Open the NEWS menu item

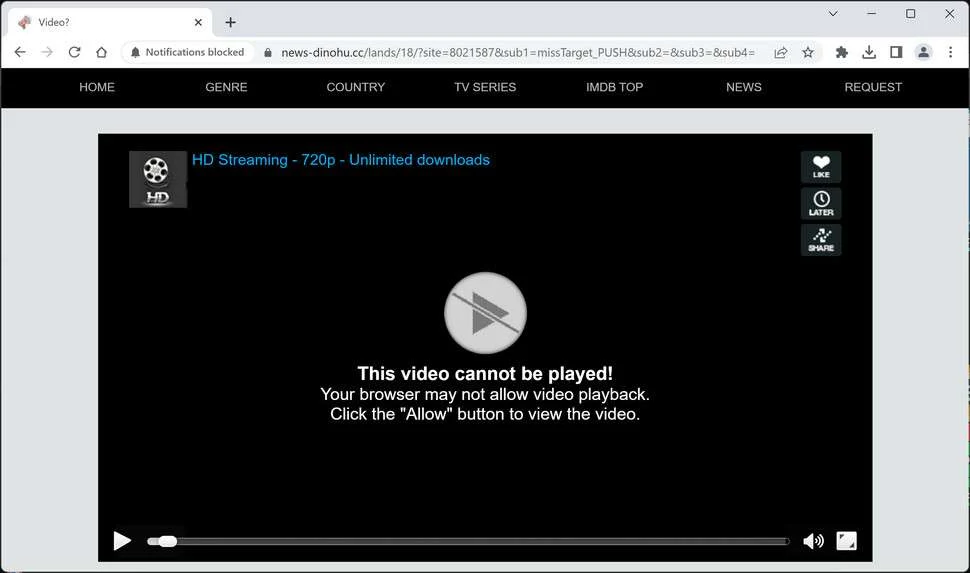point(744,87)
